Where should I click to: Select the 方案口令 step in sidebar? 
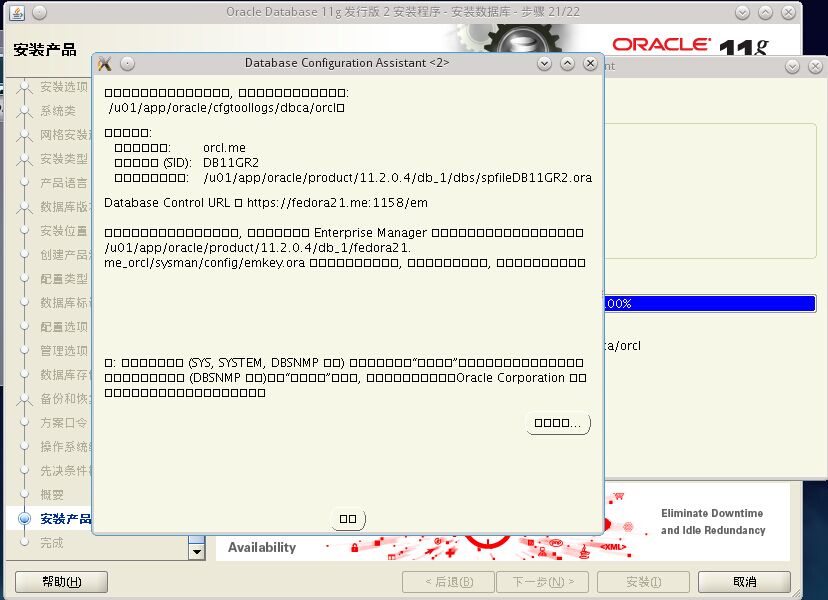64,423
